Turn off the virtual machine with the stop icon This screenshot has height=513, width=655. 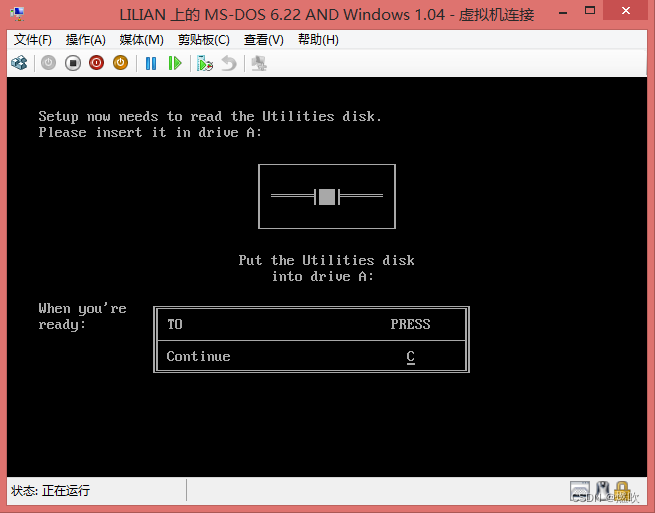[x=73, y=63]
